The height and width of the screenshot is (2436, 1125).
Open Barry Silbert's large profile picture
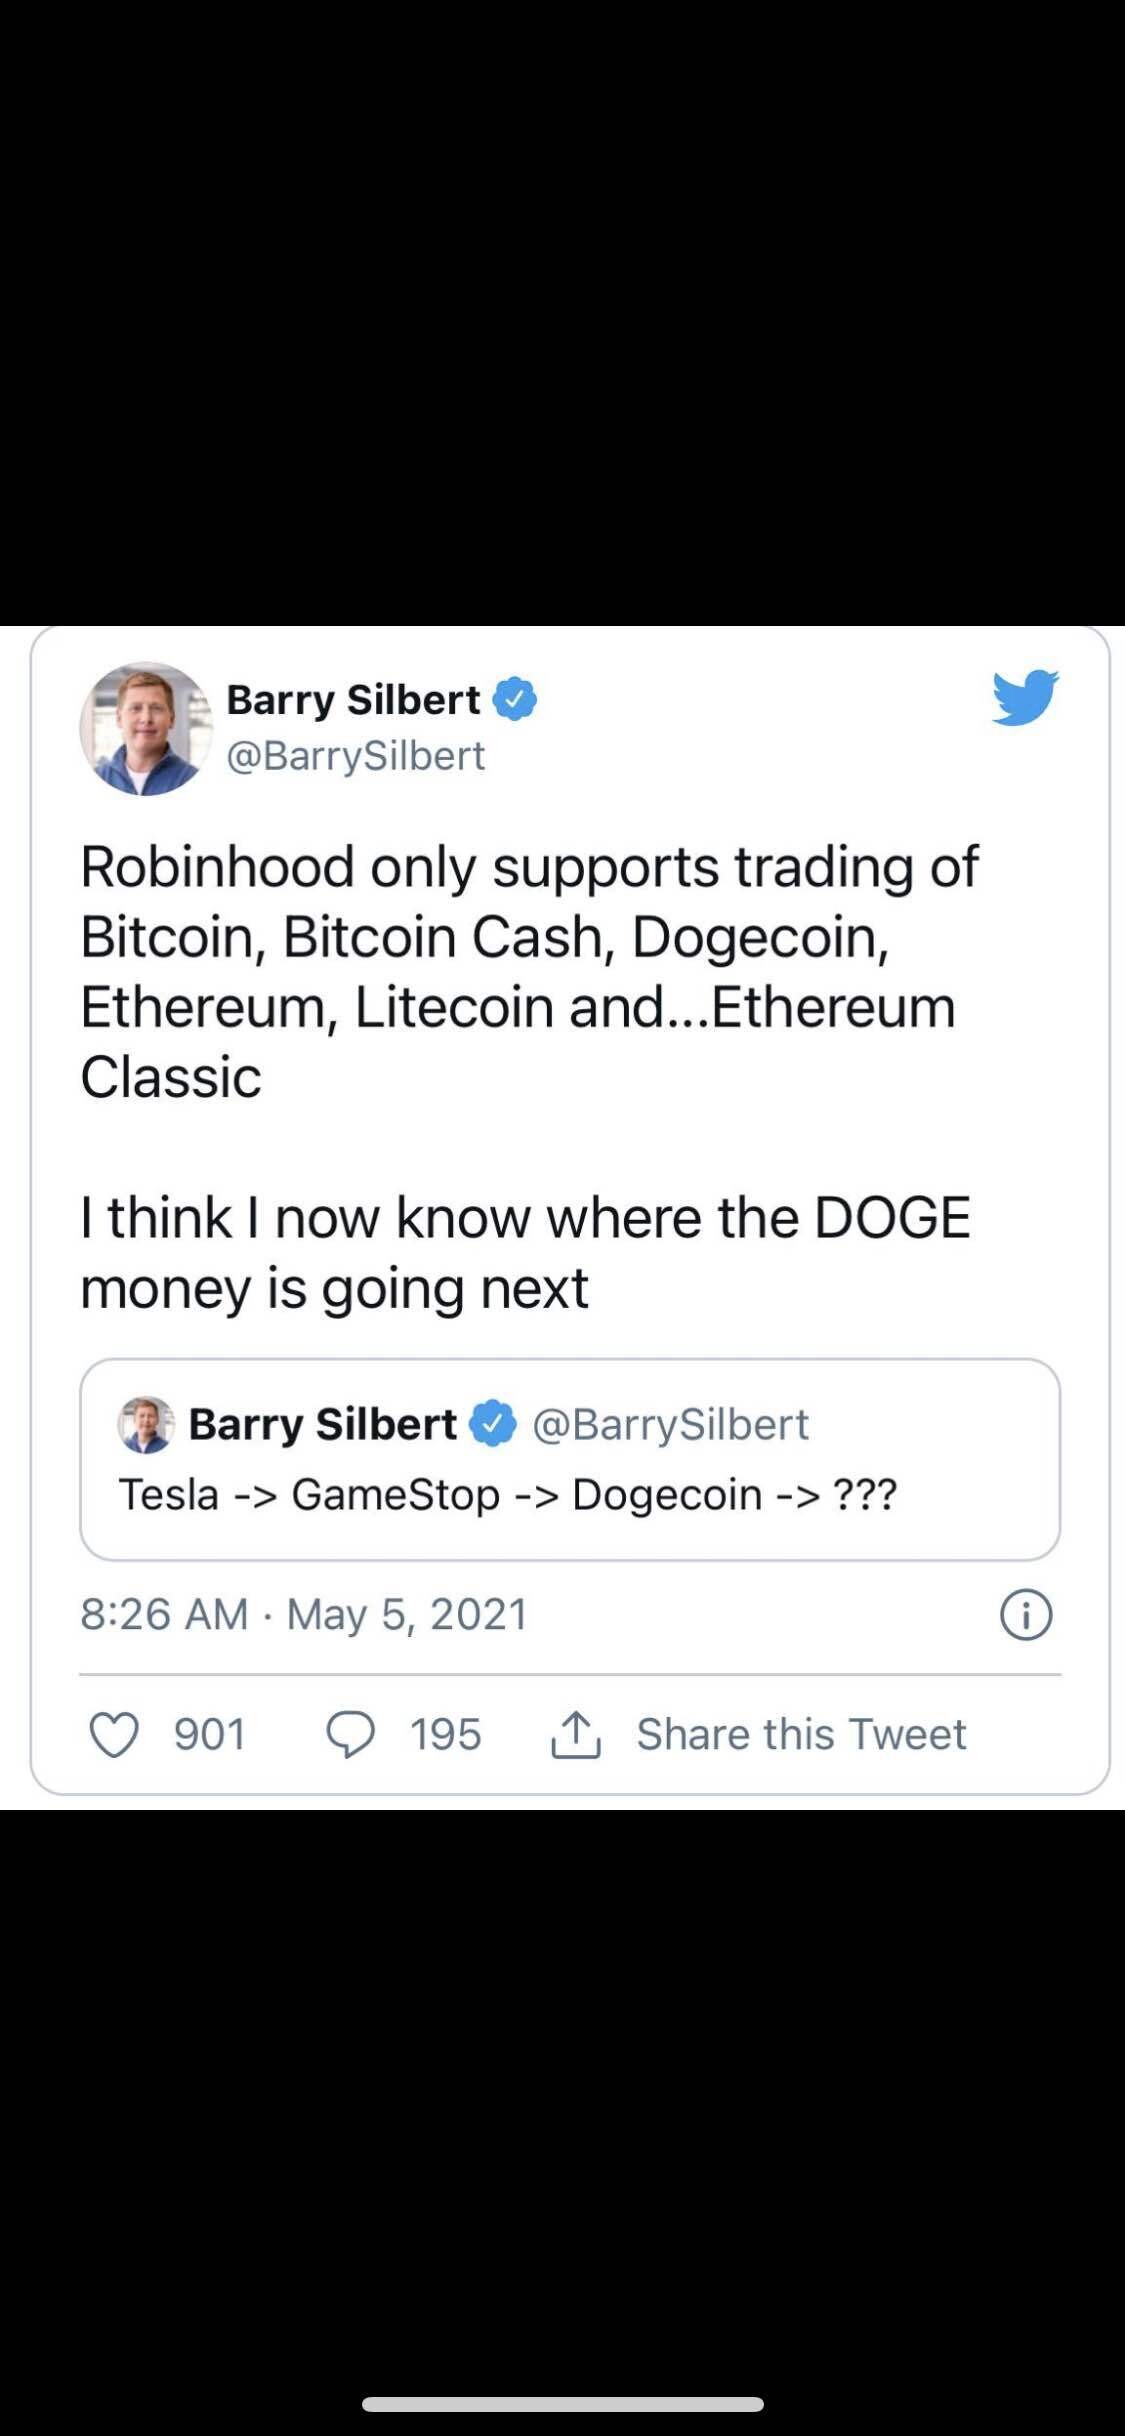[146, 728]
